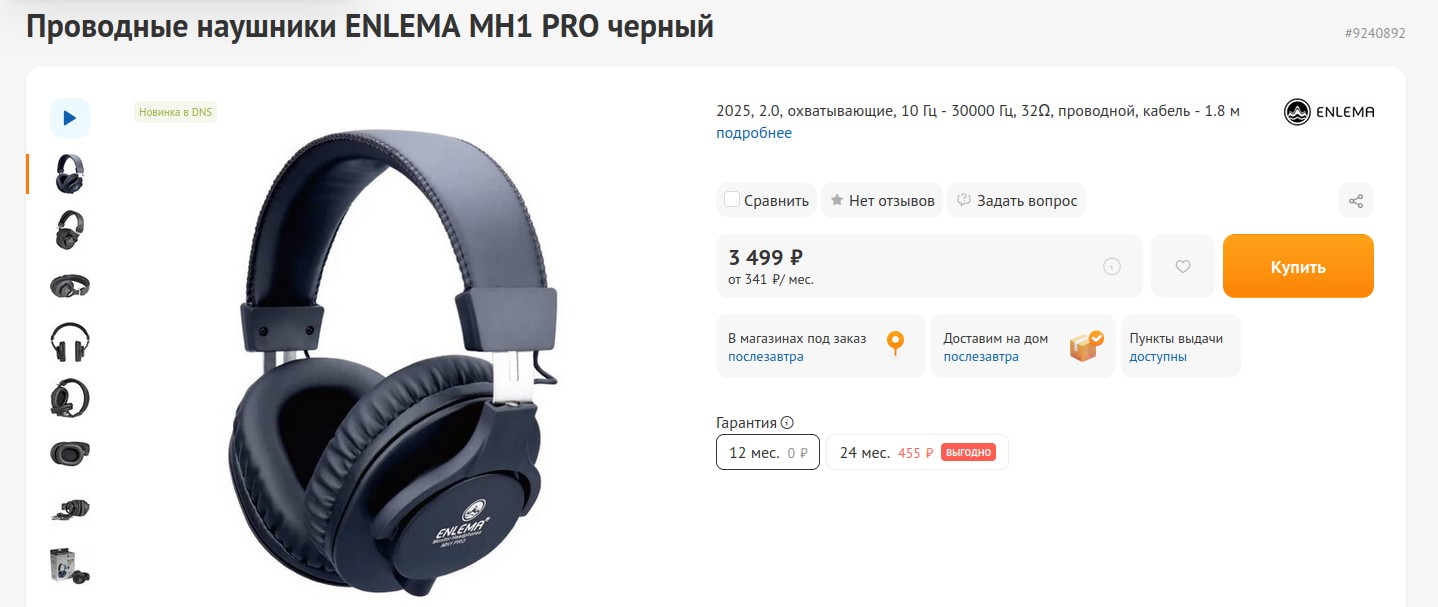Select the headphones-in-box packaging thumbnail

70,566
